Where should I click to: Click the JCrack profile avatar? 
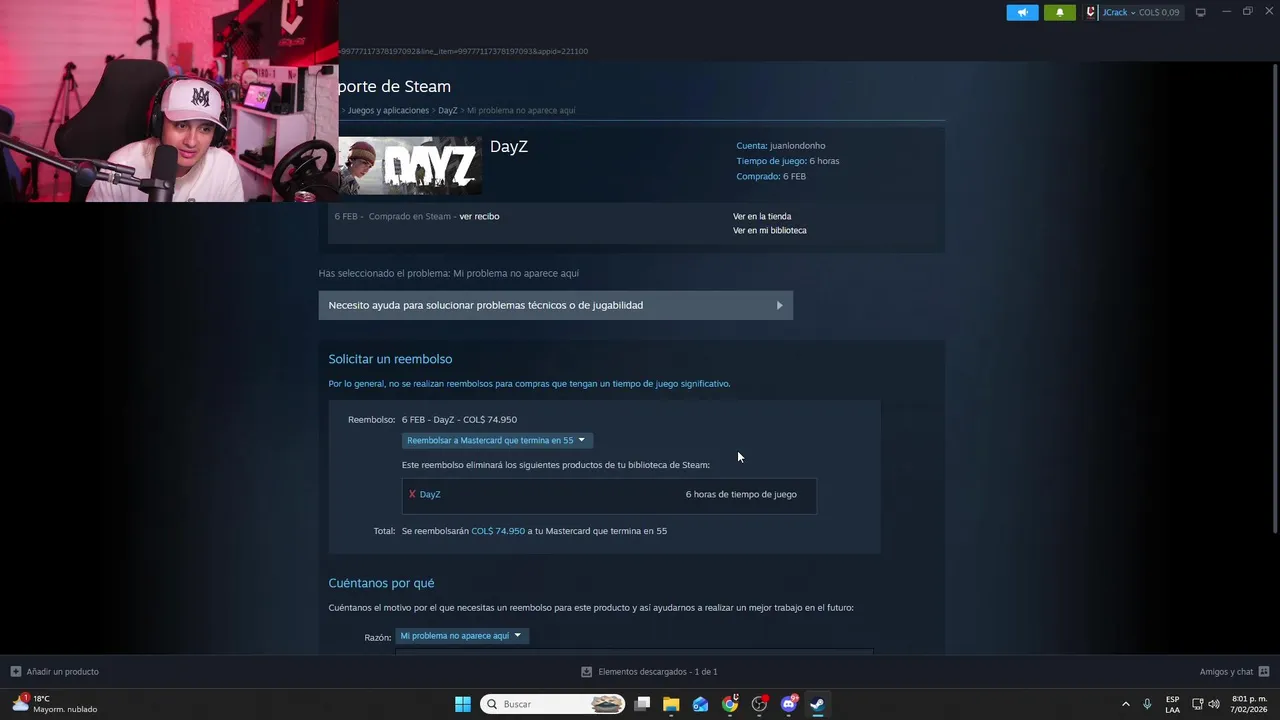click(x=1093, y=12)
